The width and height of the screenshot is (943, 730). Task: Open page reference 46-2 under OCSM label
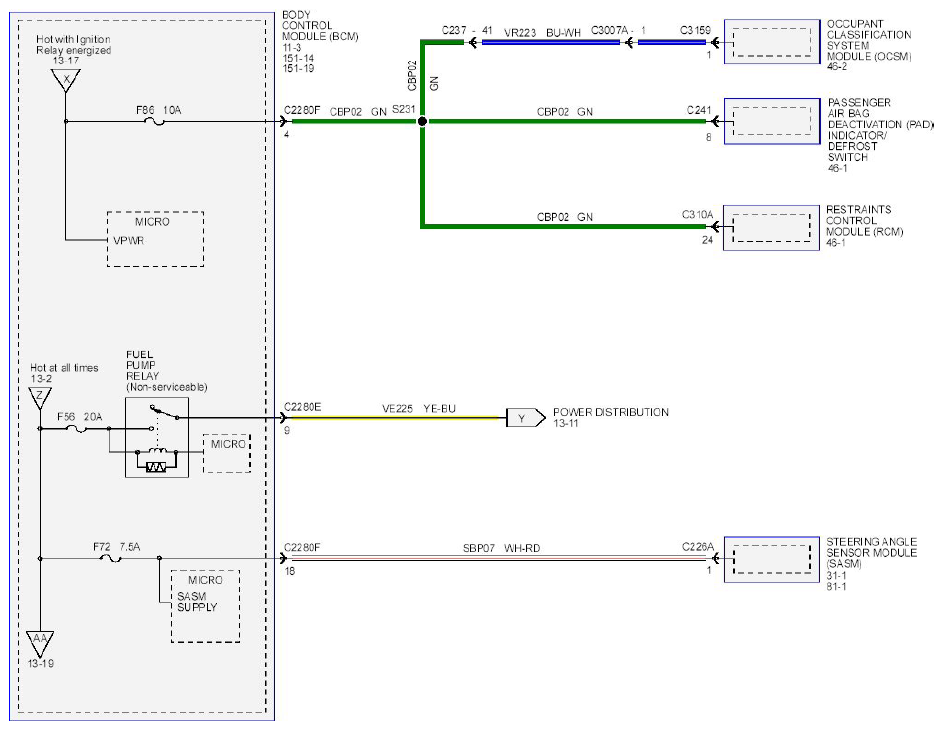837,67
